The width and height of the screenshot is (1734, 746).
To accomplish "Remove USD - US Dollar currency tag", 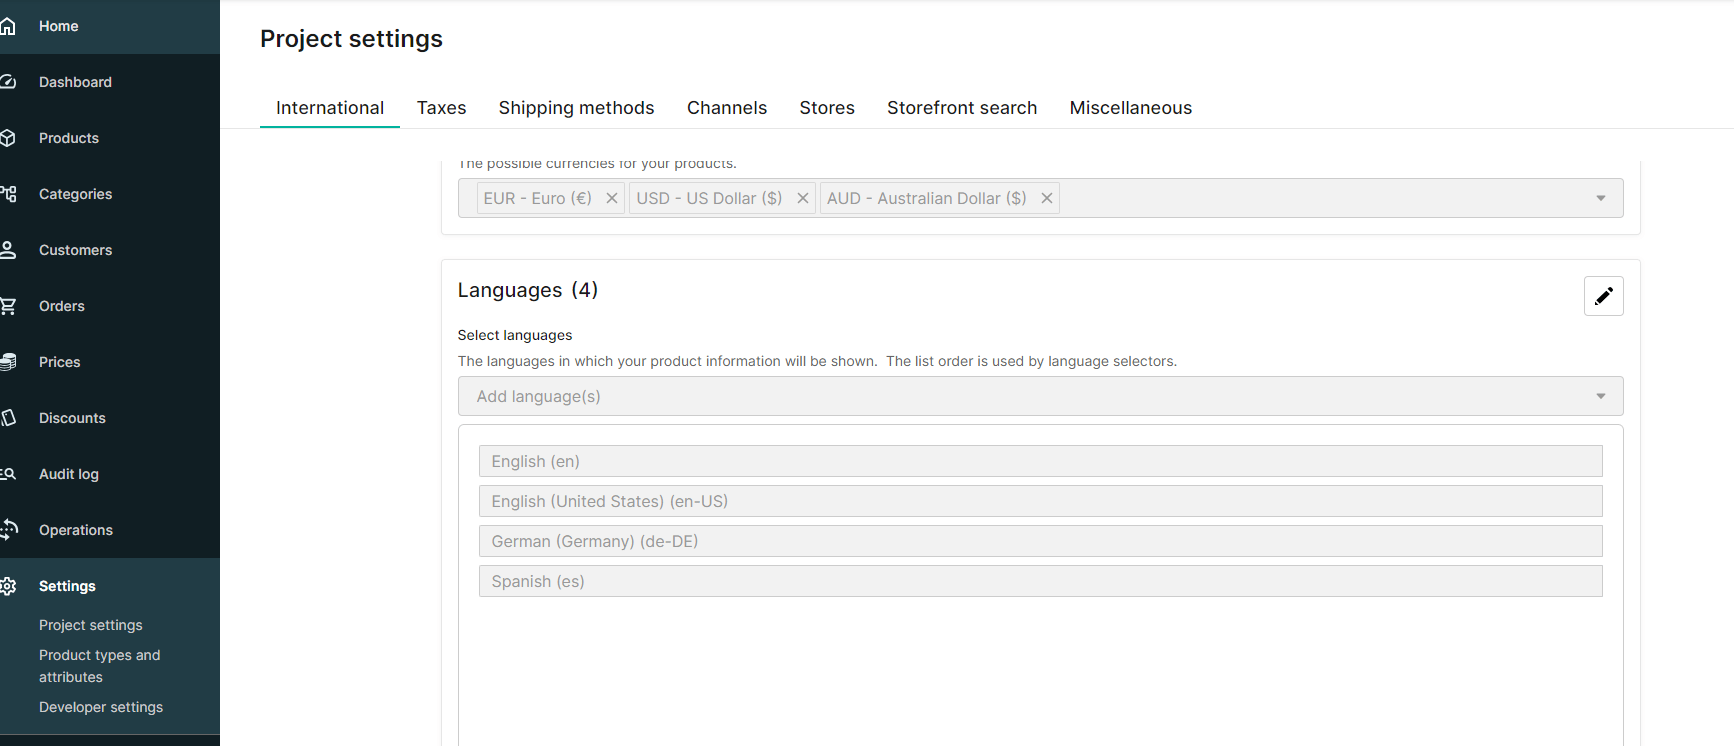I will pos(802,198).
